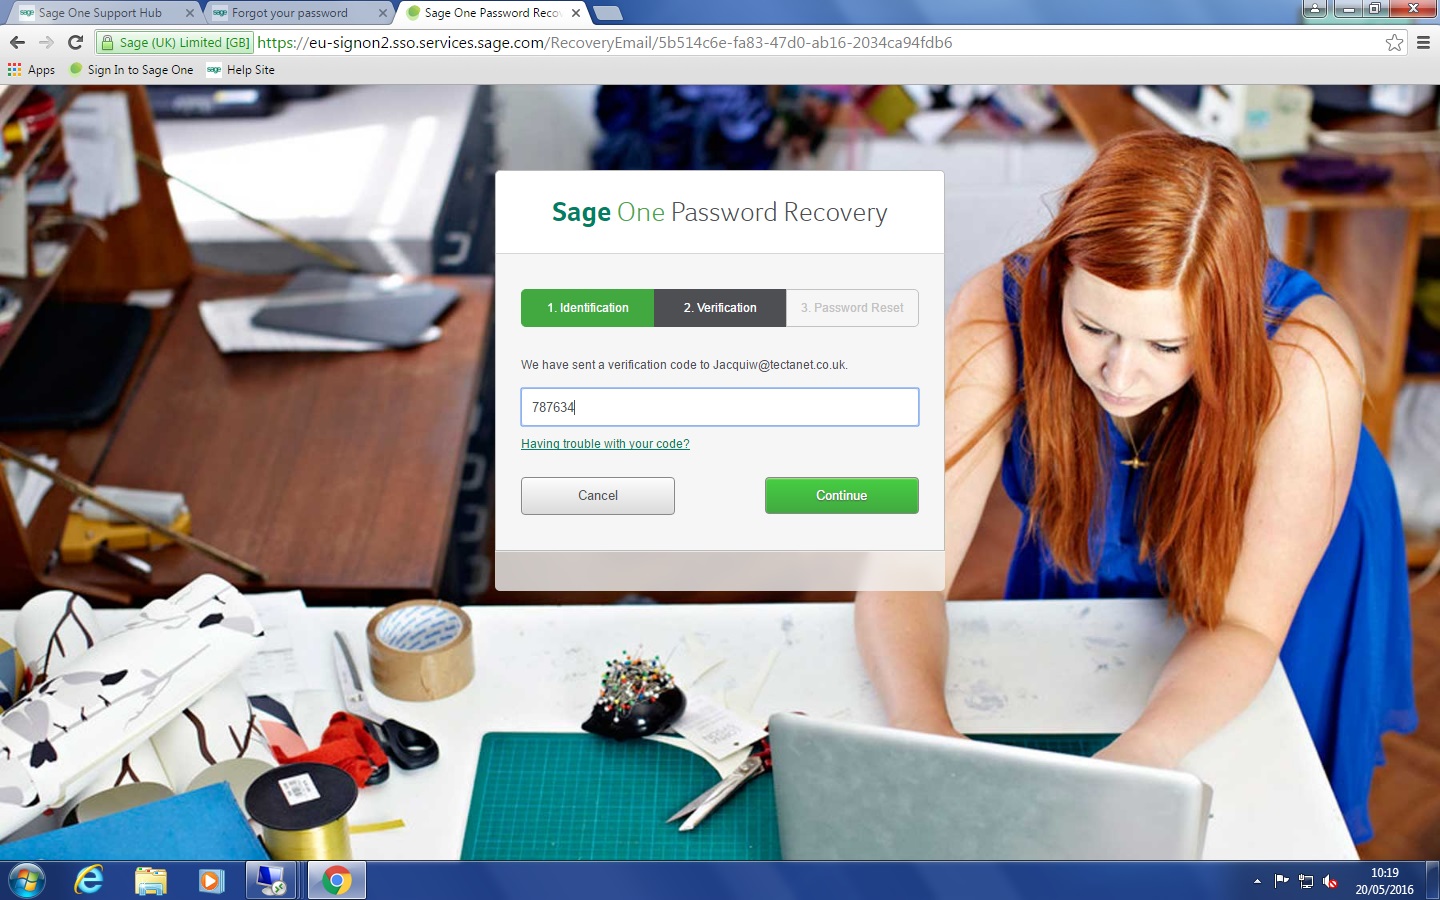Open the taskbar clock showing 10:19
Image resolution: width=1440 pixels, height=900 pixels.
[1384, 881]
